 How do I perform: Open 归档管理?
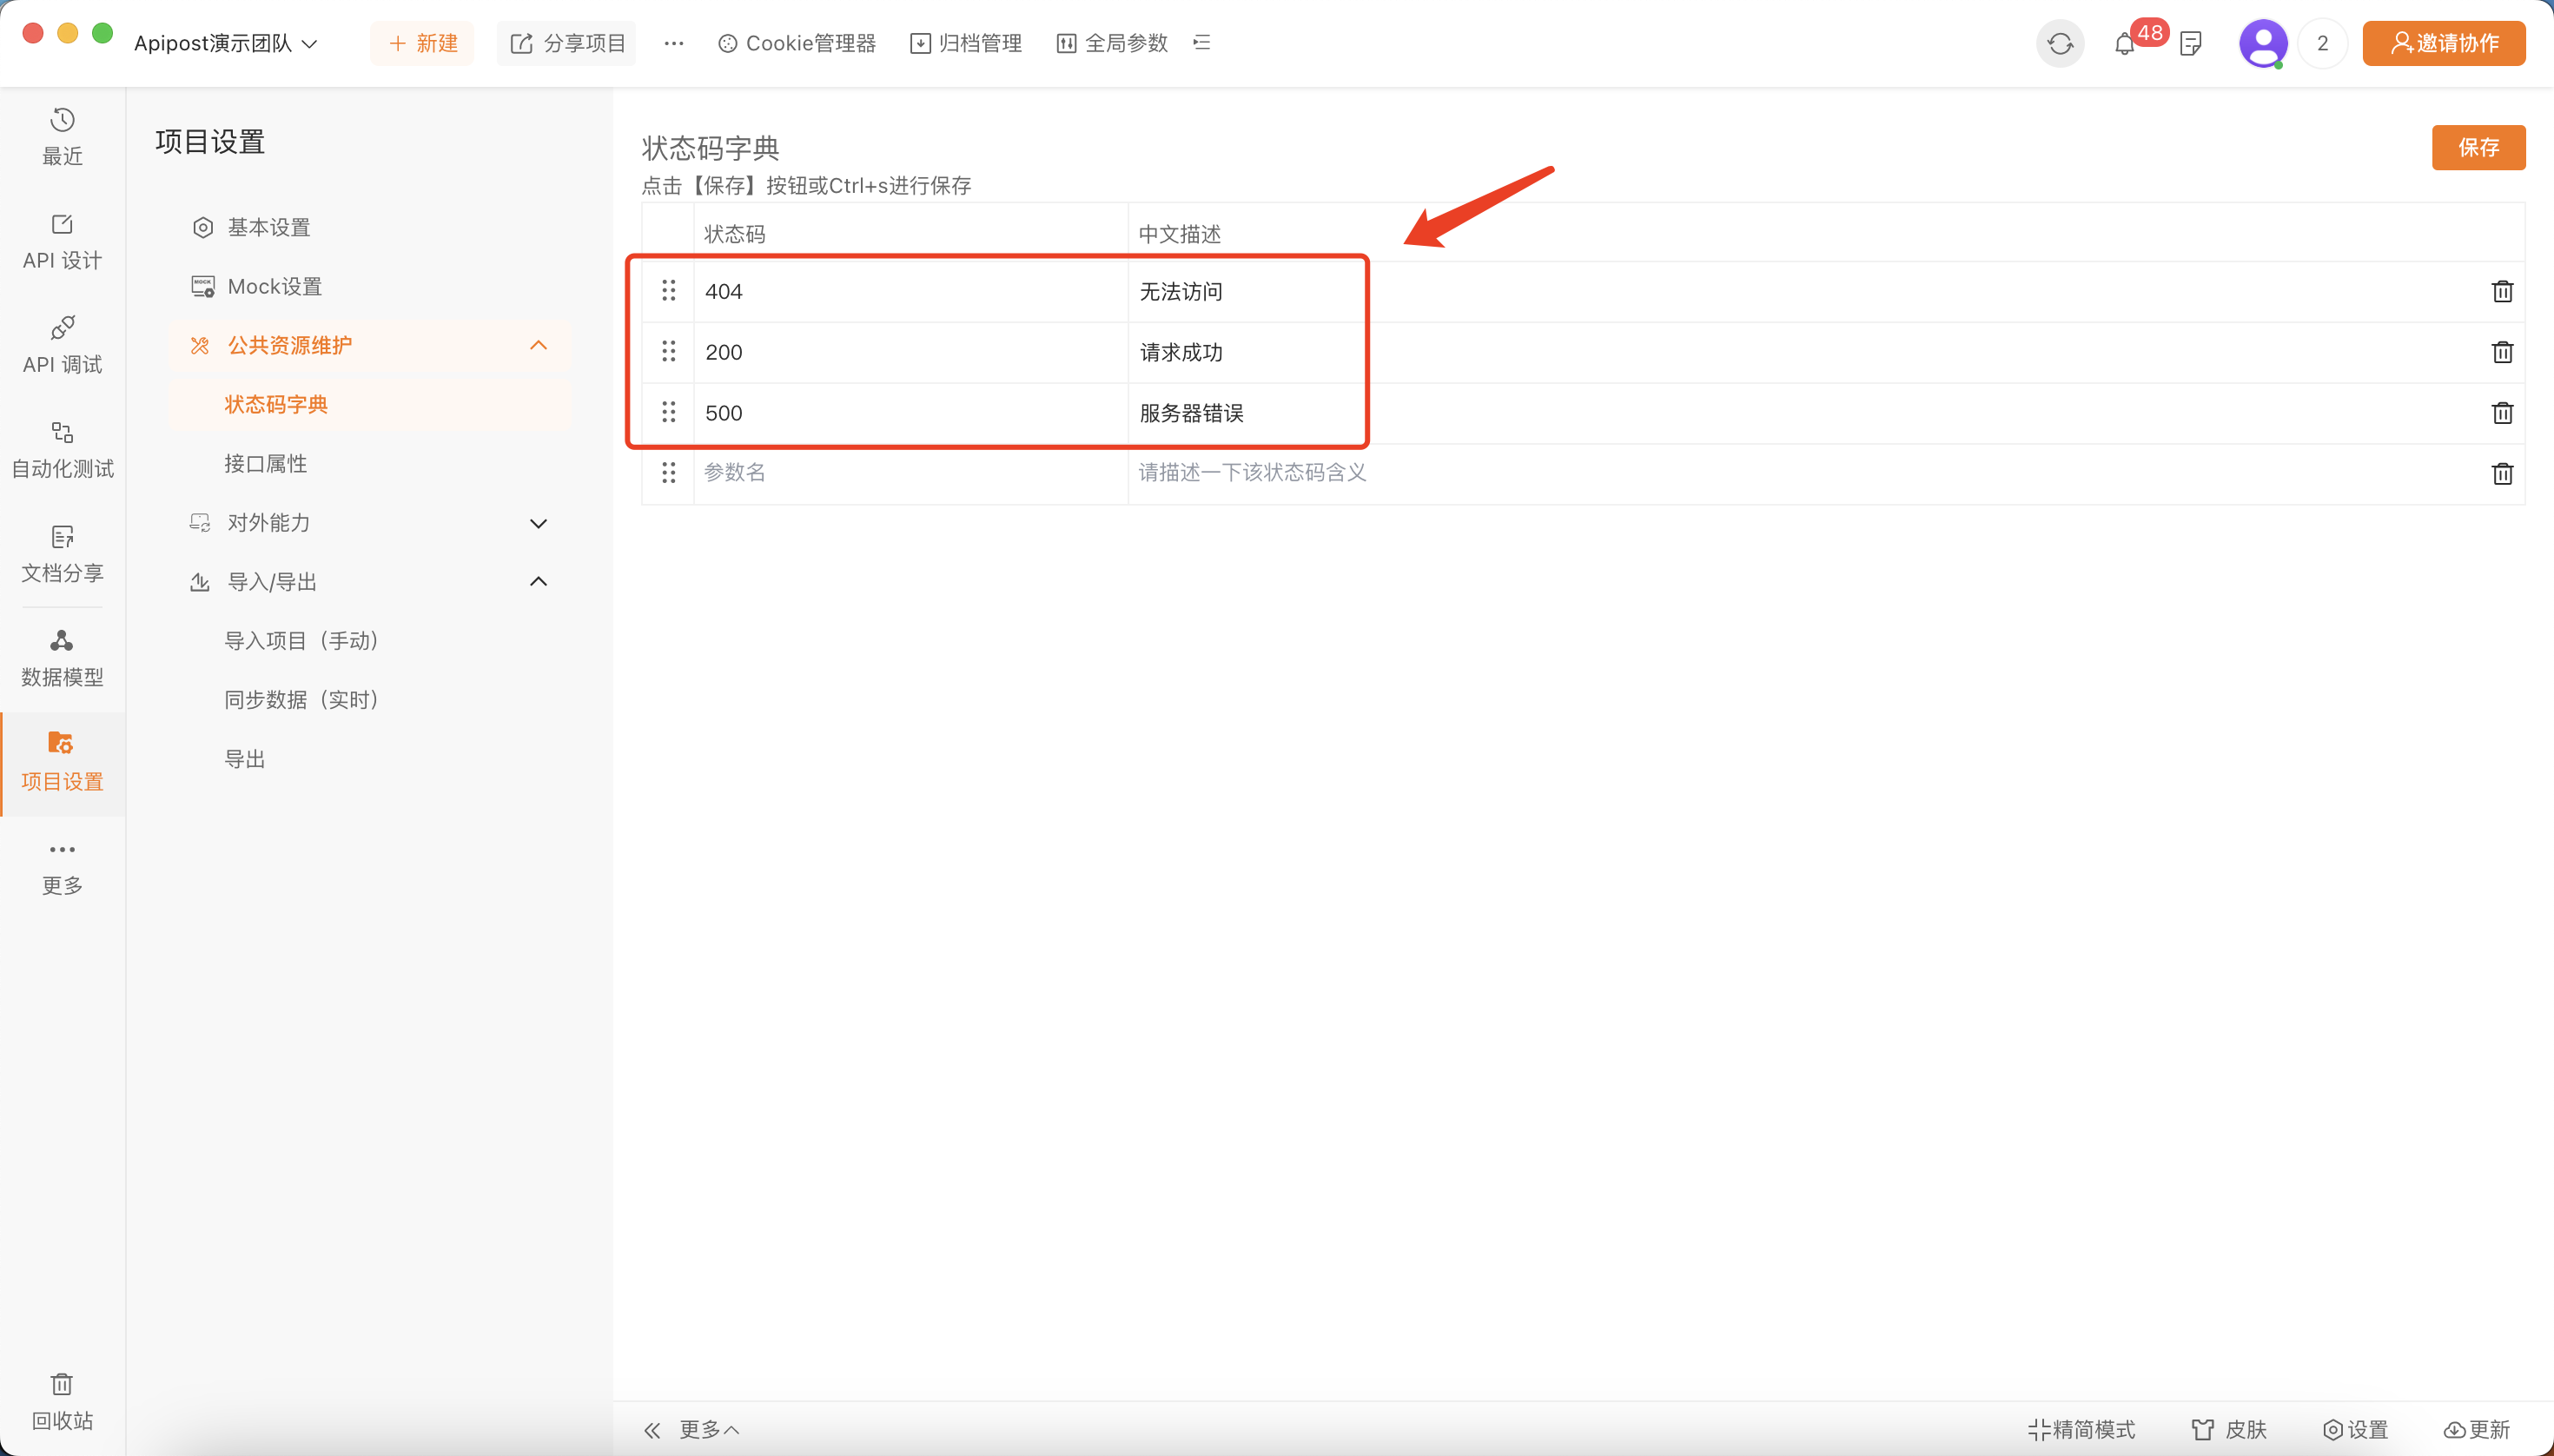coord(966,43)
